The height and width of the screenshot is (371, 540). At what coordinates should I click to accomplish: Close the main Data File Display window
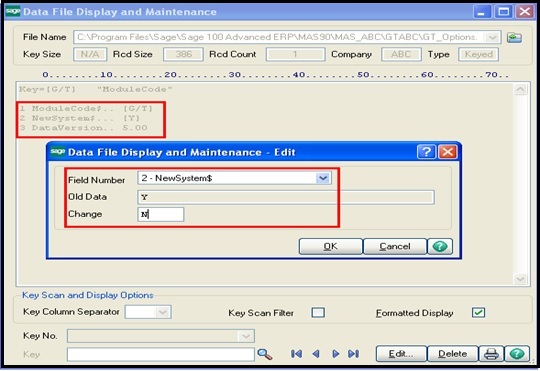(x=525, y=12)
